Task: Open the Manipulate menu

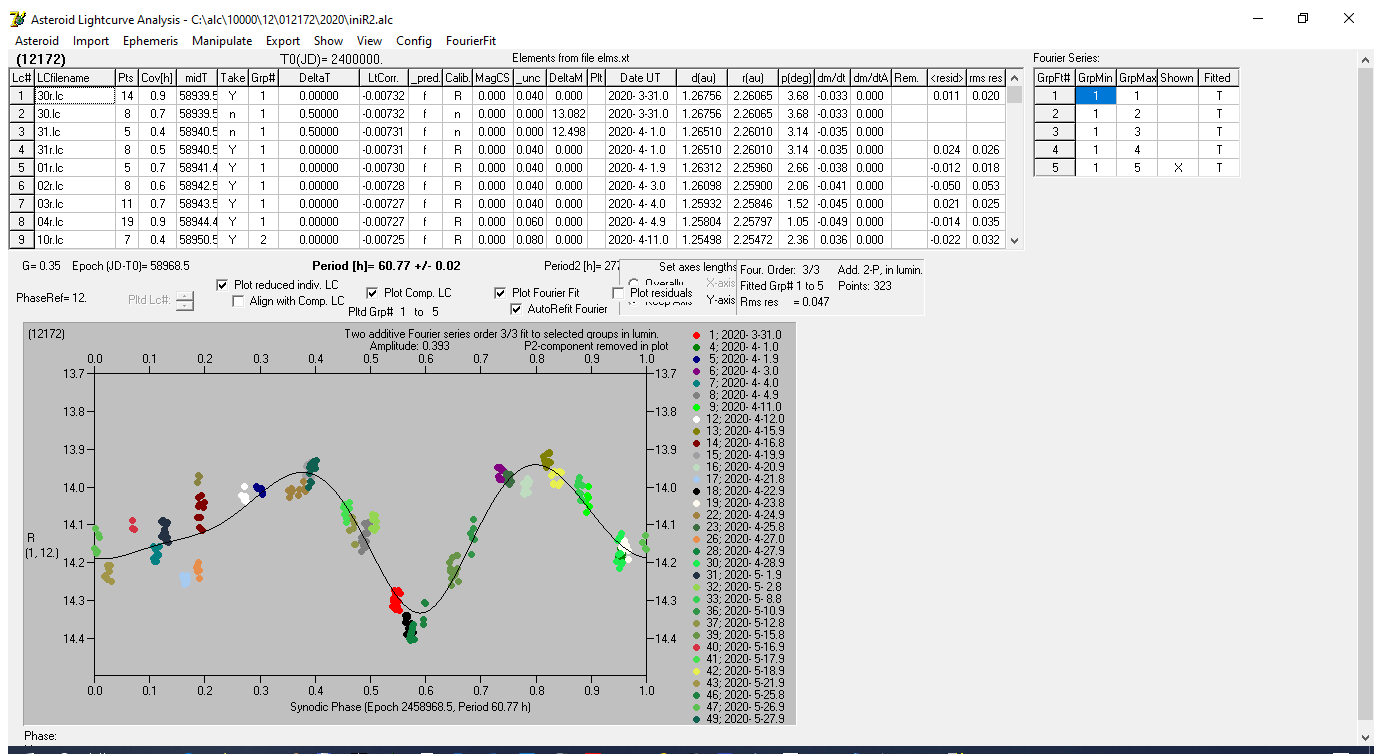Action: tap(222, 41)
